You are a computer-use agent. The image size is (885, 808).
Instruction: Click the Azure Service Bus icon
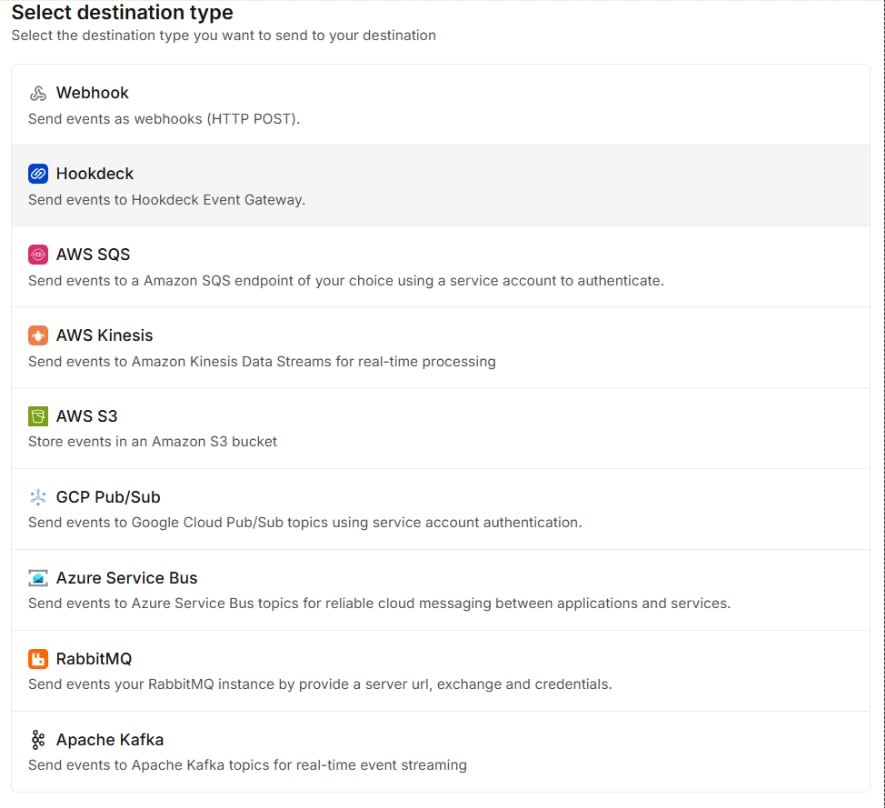(x=38, y=578)
